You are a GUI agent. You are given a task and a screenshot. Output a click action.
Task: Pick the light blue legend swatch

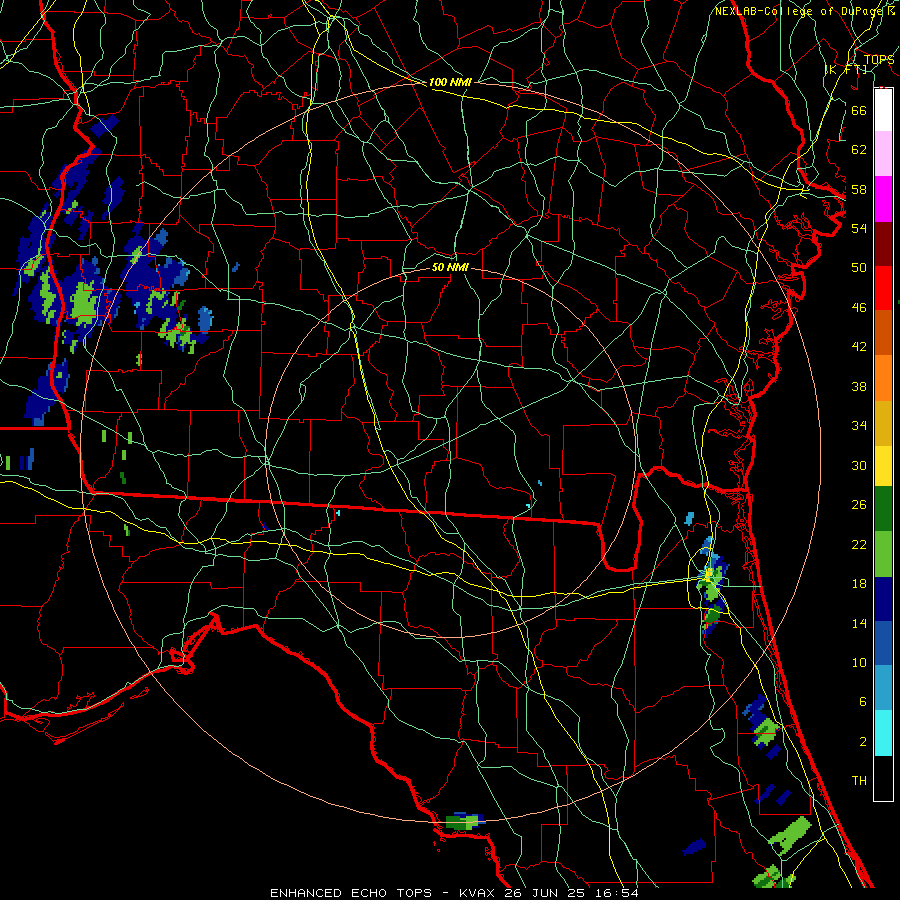883,688
